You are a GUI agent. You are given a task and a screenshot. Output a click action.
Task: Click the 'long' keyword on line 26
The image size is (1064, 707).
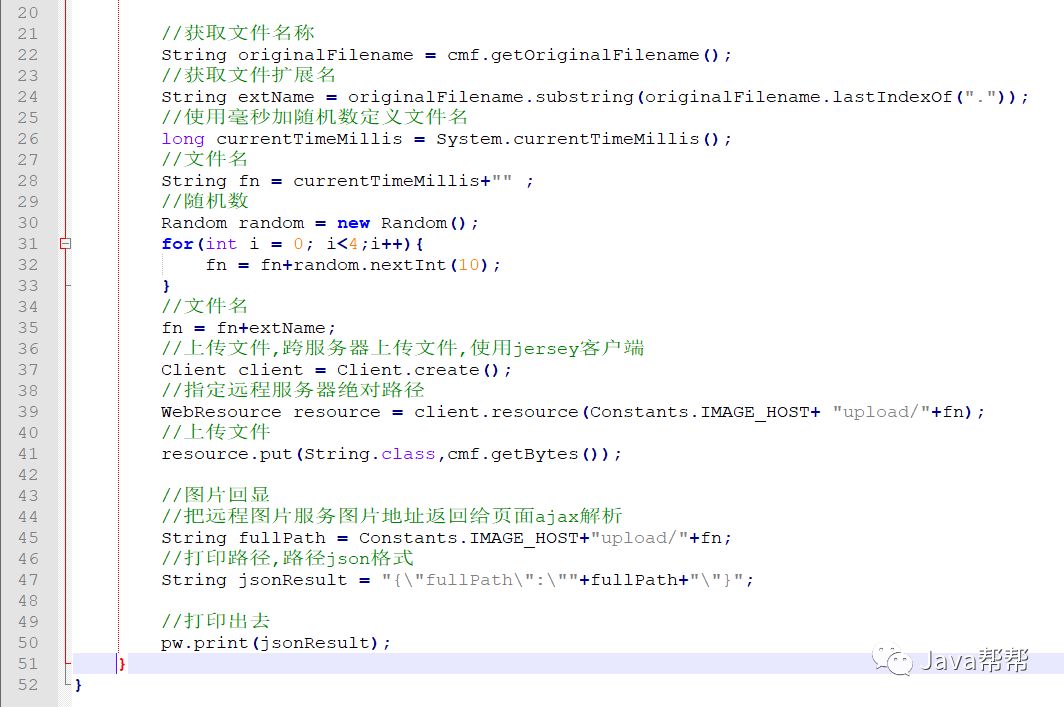coord(183,139)
